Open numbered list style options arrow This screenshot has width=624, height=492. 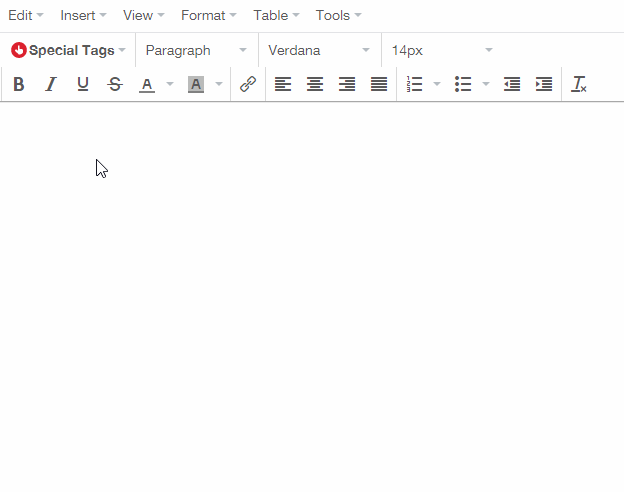point(437,84)
